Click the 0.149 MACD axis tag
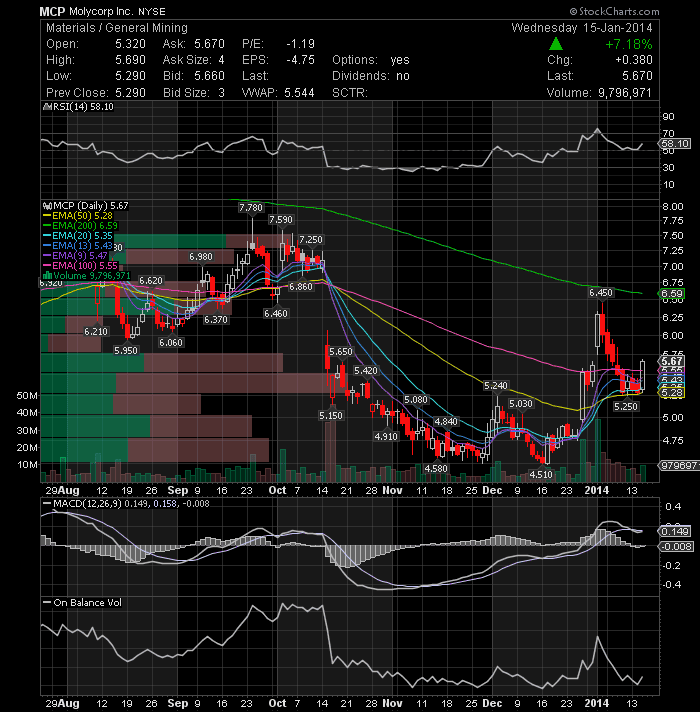 click(675, 532)
